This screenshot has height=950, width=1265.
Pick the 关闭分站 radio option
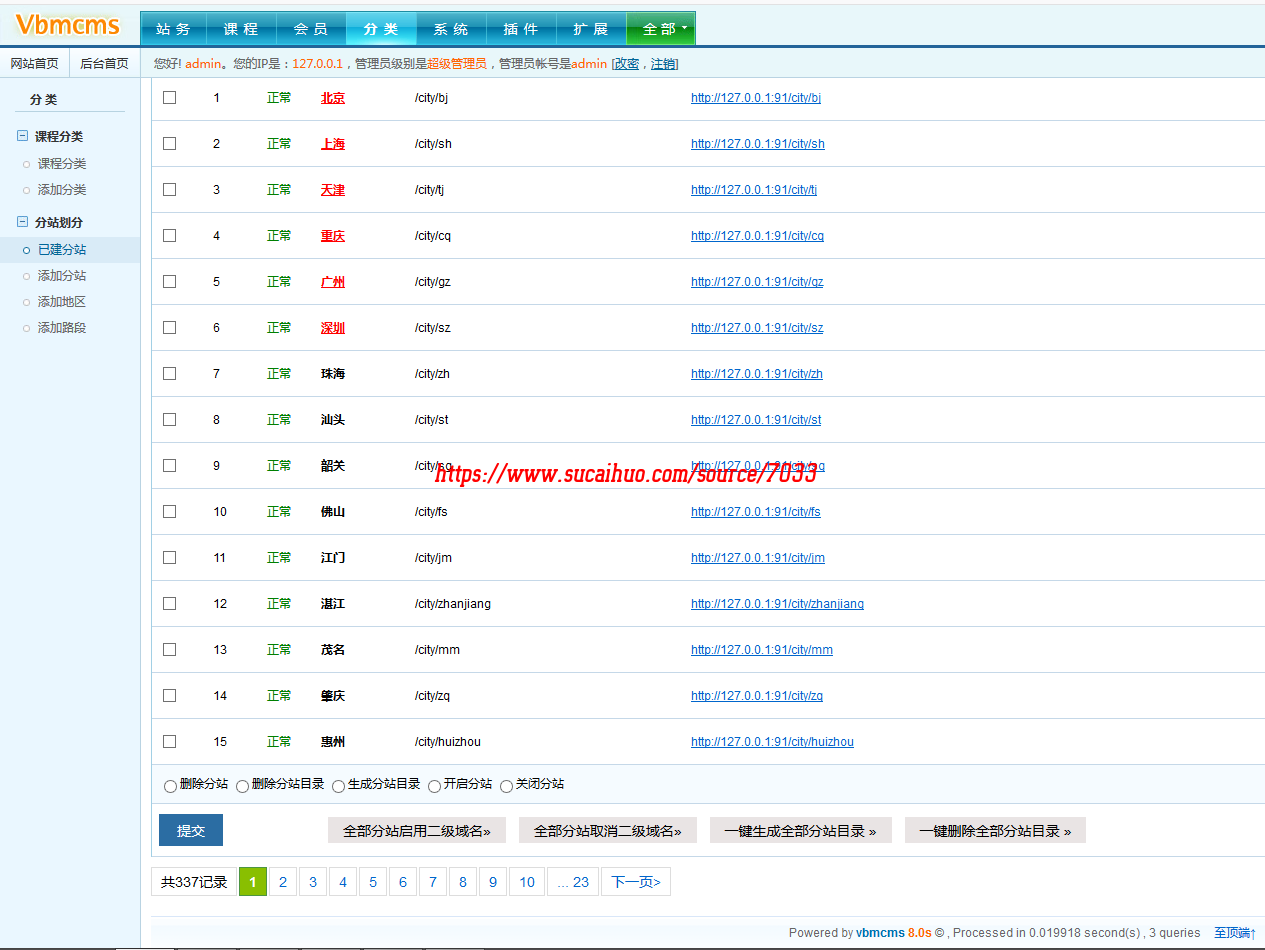pyautogui.click(x=506, y=786)
